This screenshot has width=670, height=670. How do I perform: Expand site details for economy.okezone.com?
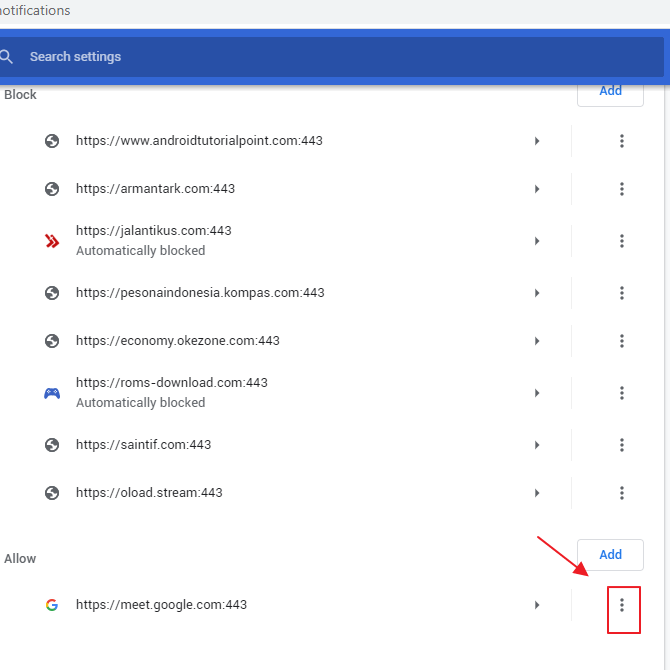pos(537,341)
